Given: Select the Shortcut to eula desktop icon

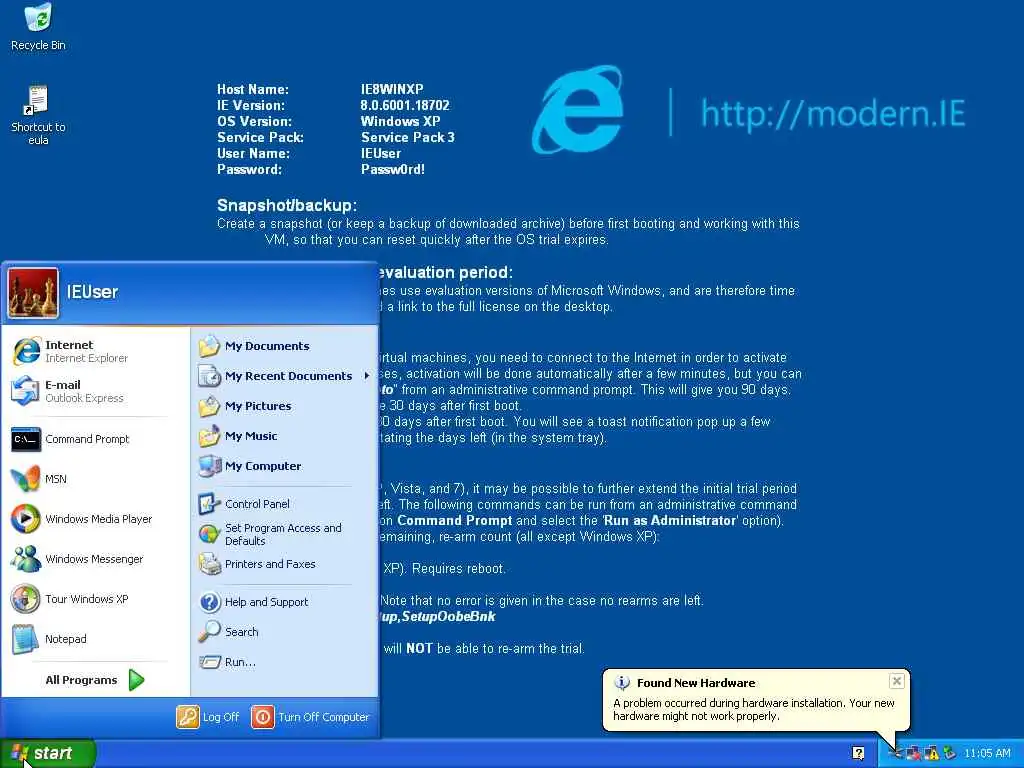Looking at the screenshot, I should [x=38, y=115].
